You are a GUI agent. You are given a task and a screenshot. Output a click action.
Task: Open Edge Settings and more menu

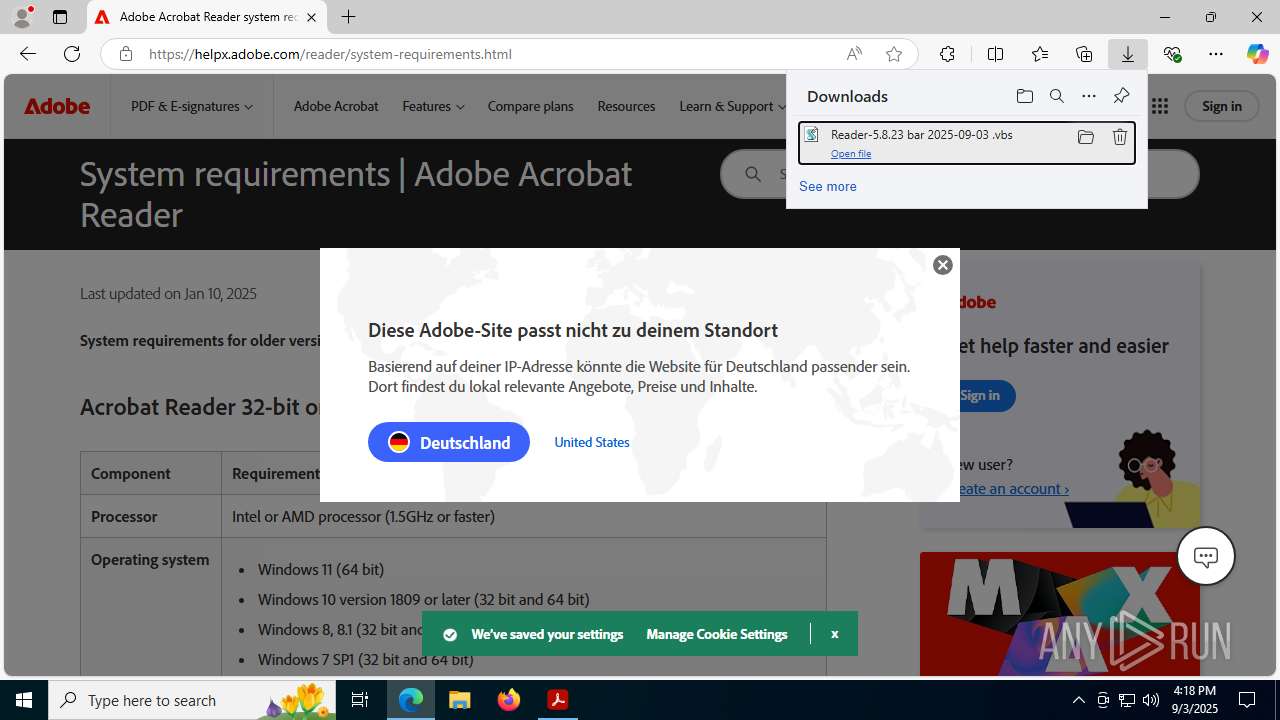click(1216, 54)
